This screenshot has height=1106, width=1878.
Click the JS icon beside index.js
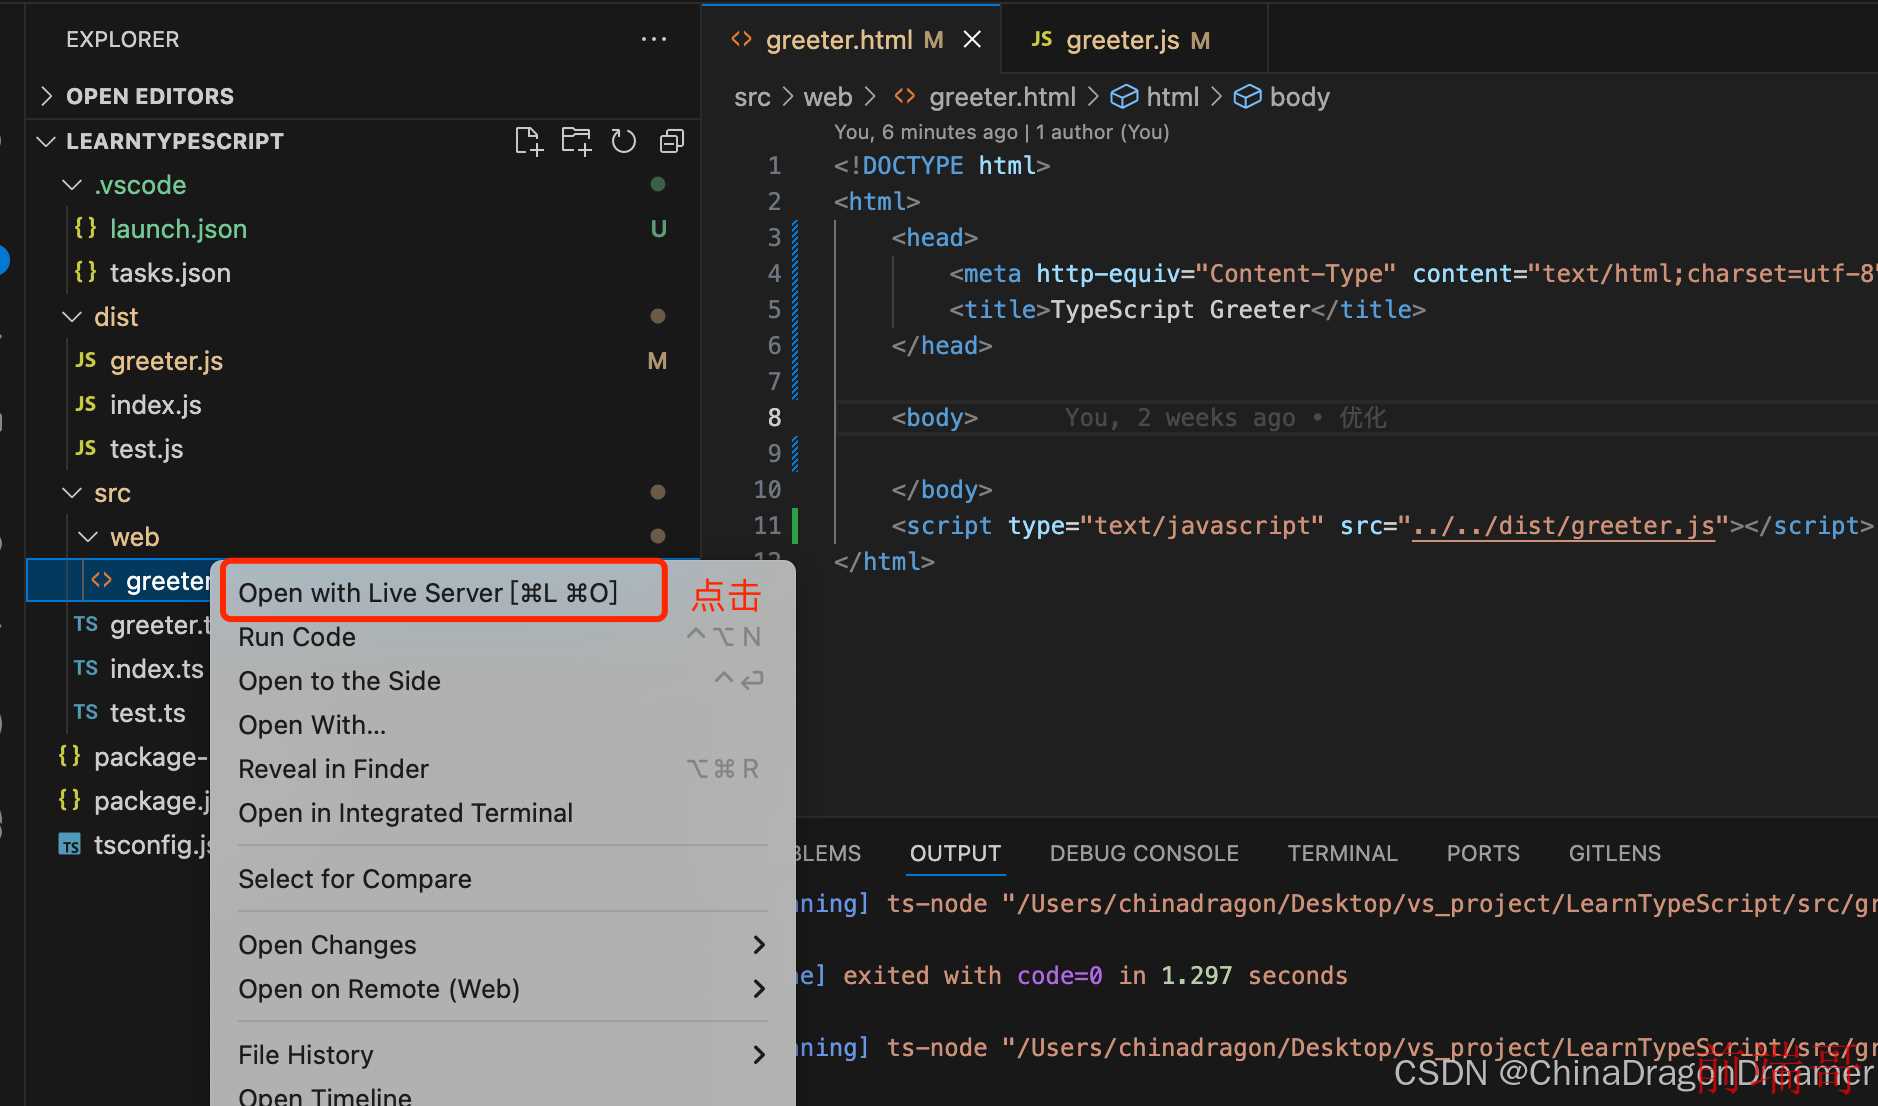click(86, 404)
